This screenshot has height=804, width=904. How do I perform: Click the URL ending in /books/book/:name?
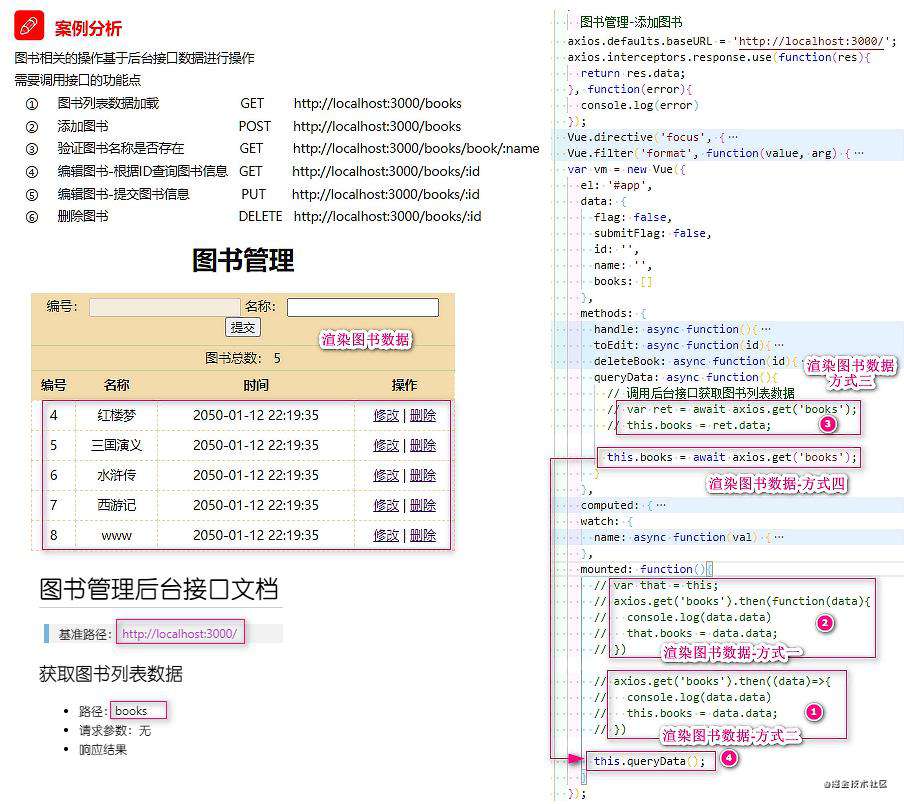point(416,148)
